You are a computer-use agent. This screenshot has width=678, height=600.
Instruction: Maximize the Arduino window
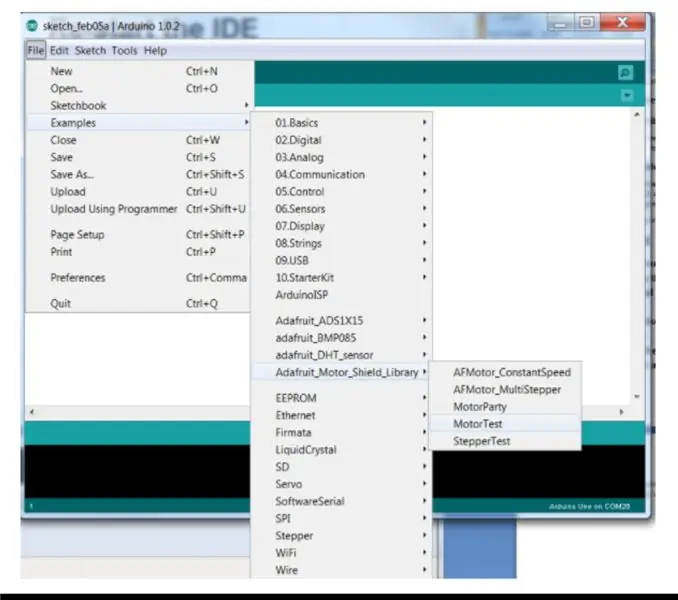(587, 22)
